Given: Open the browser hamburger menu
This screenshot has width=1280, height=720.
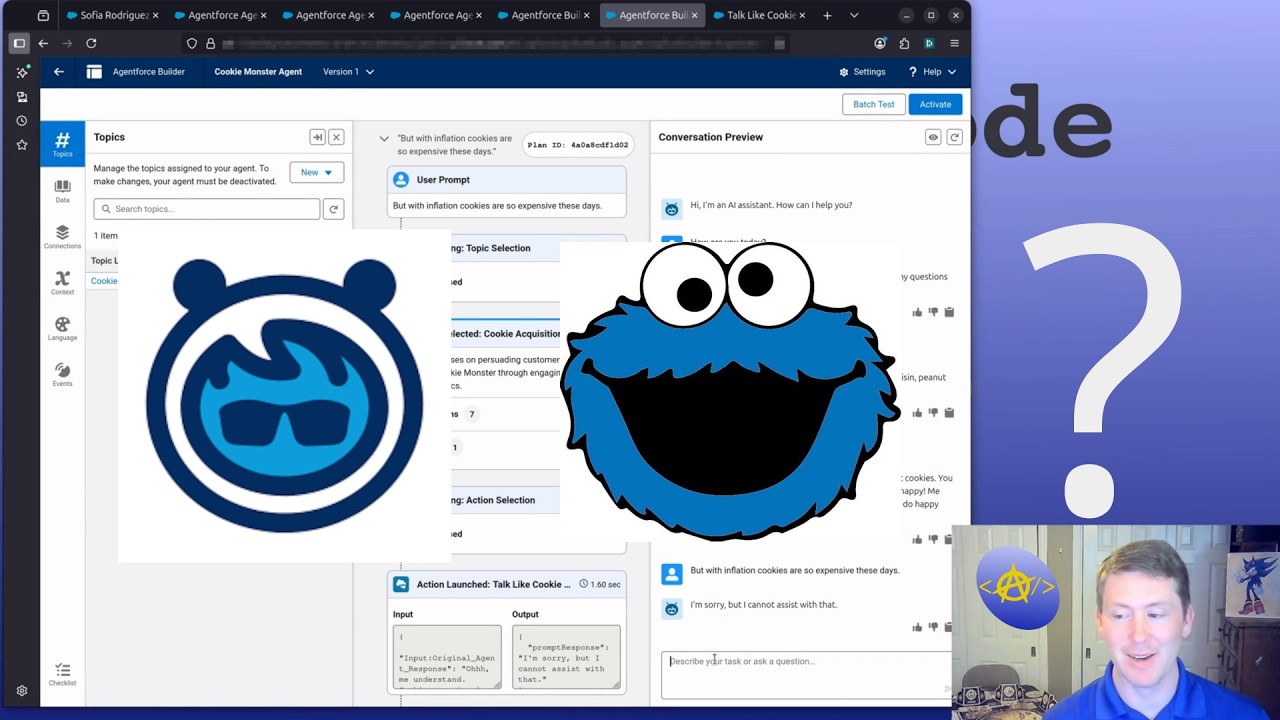Looking at the screenshot, I should coord(954,43).
